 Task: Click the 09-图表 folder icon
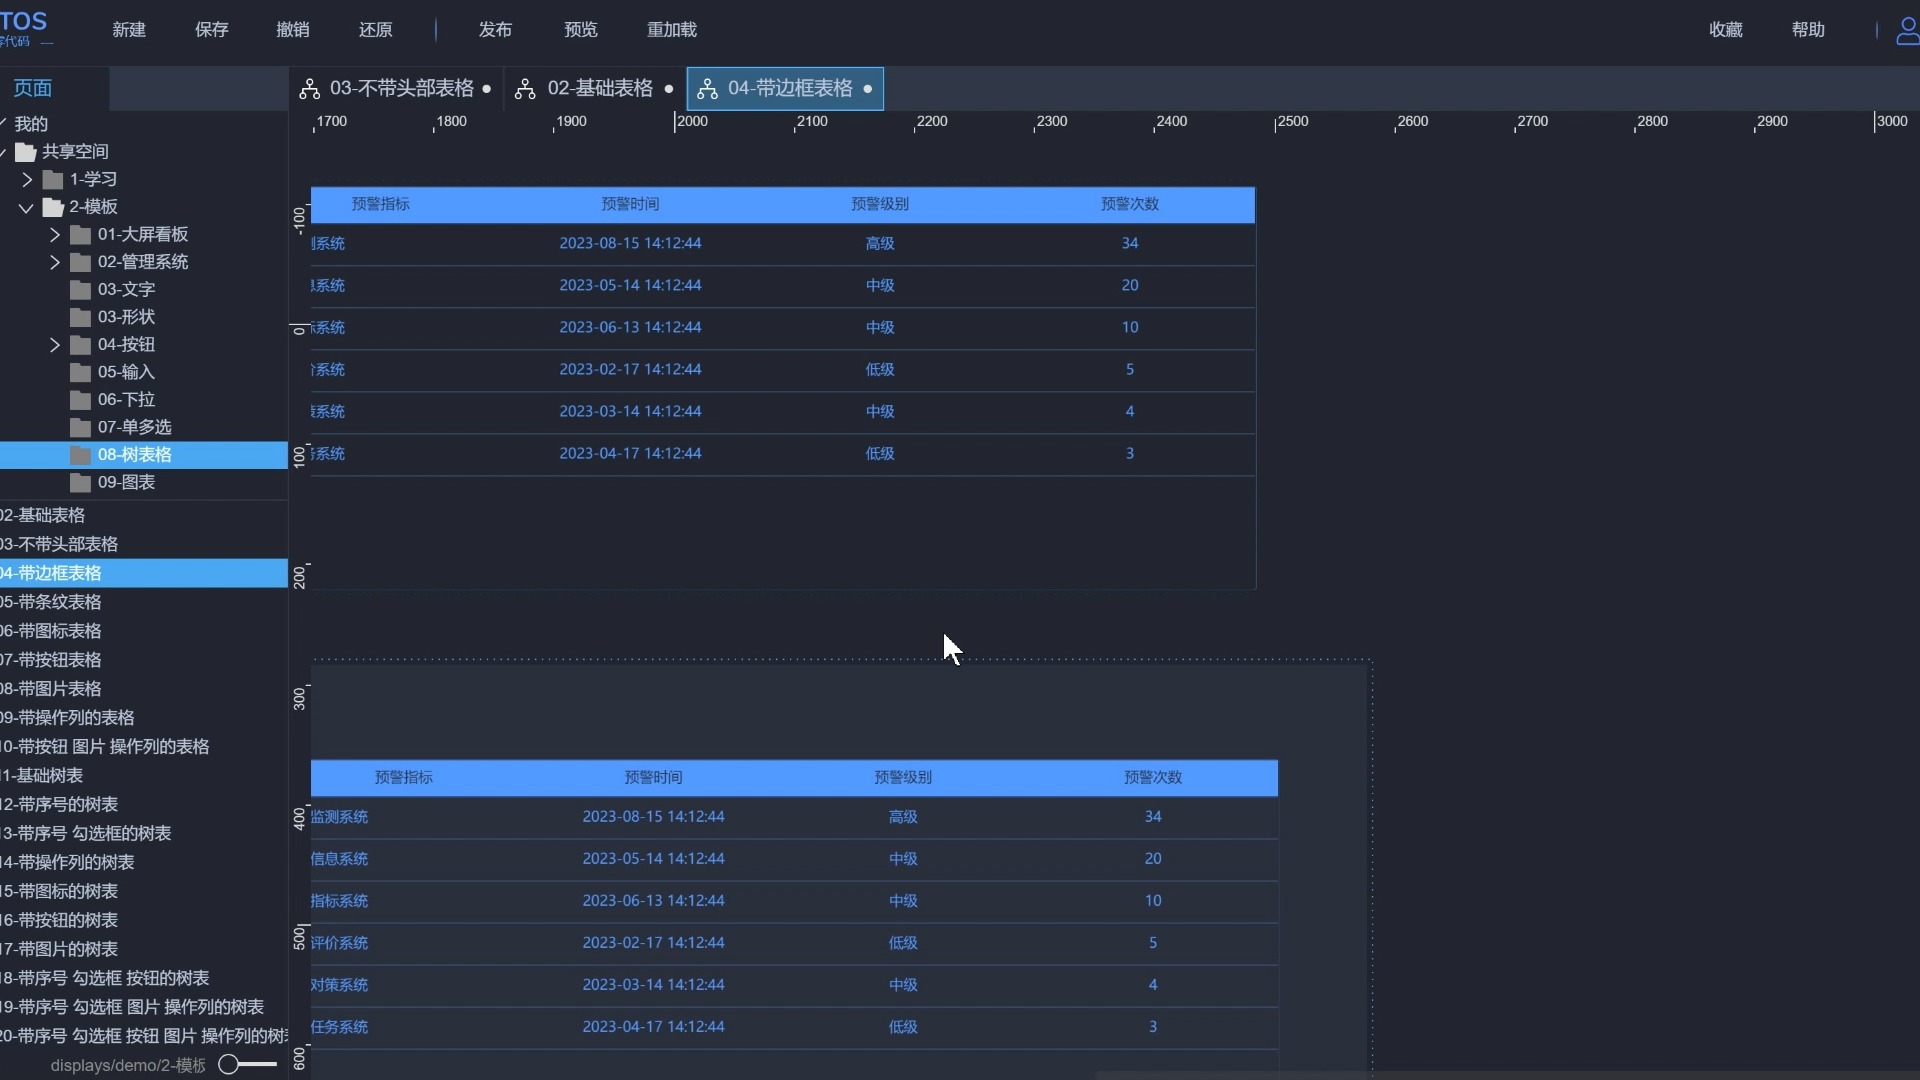tap(81, 483)
